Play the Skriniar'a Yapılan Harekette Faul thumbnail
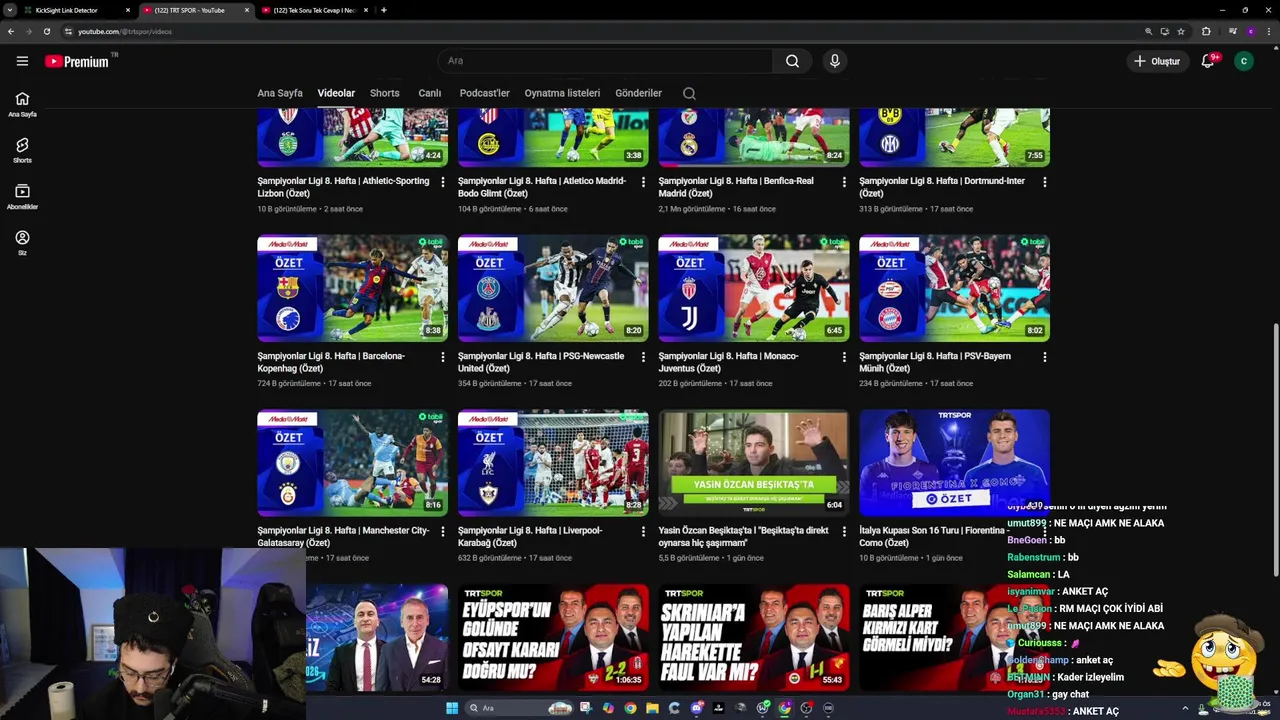This screenshot has width=1280, height=720. coord(754,637)
